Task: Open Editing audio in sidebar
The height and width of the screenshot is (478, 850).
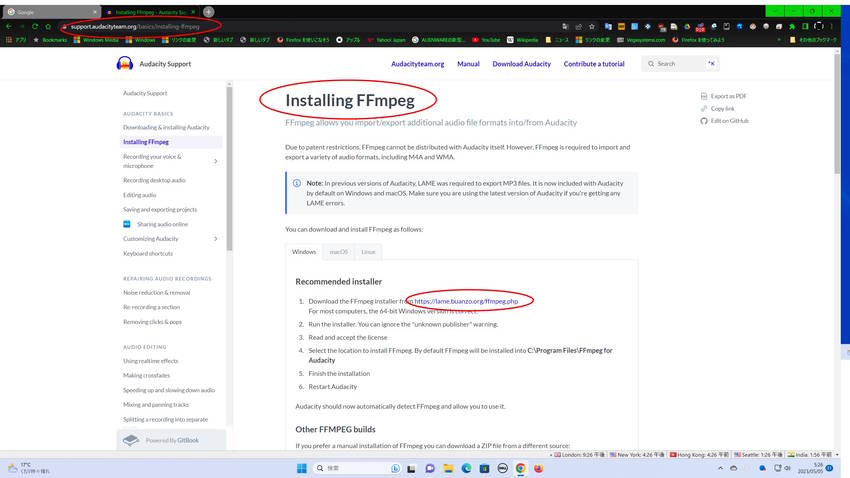Action: (x=139, y=195)
